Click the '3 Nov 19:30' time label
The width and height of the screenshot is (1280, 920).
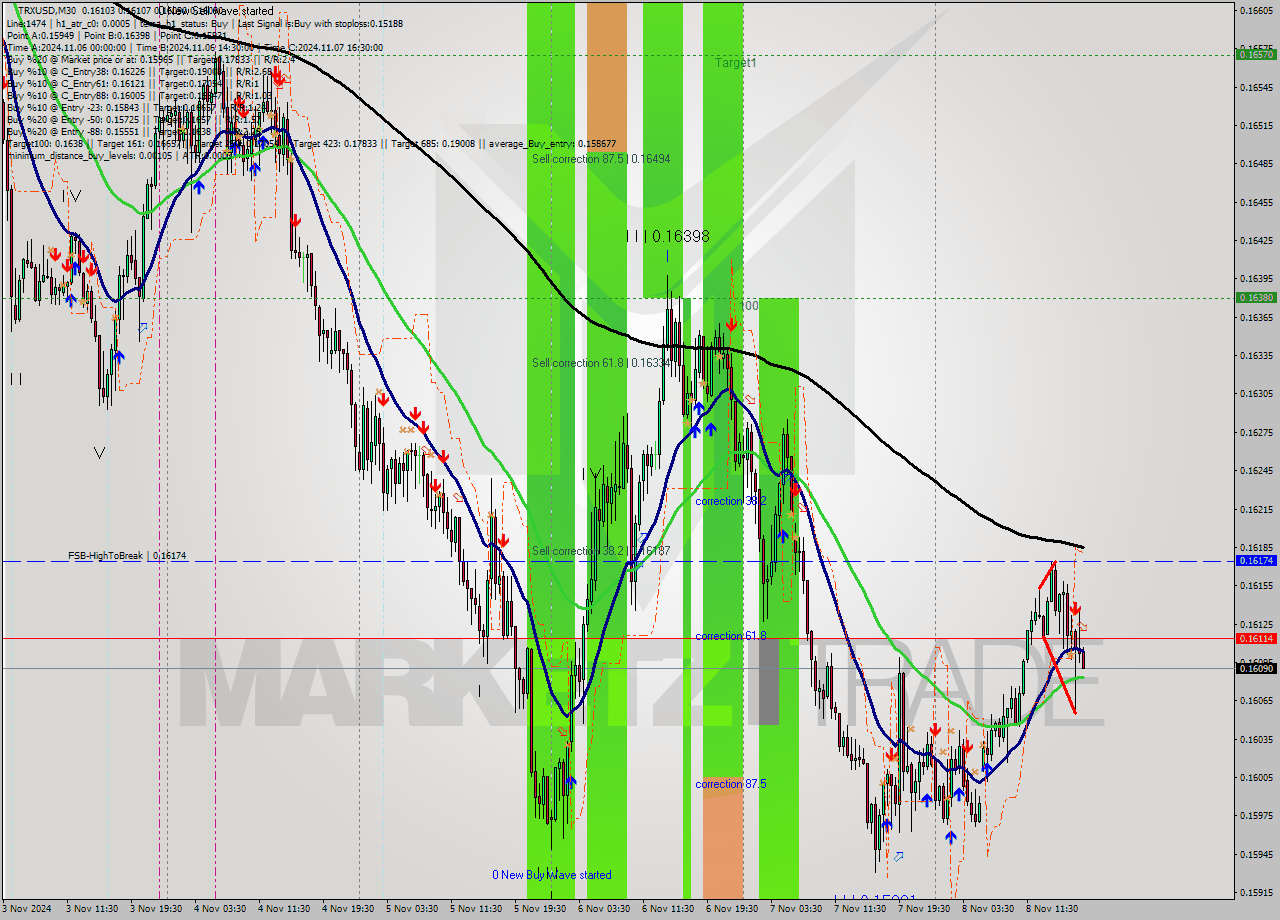click(x=156, y=909)
